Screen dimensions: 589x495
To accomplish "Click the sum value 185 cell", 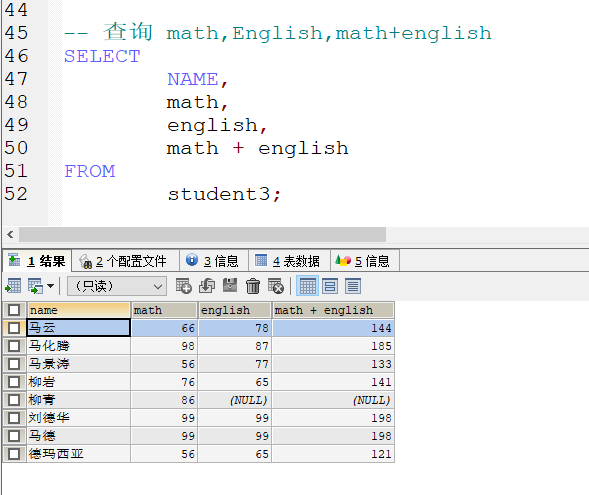I will point(333,346).
